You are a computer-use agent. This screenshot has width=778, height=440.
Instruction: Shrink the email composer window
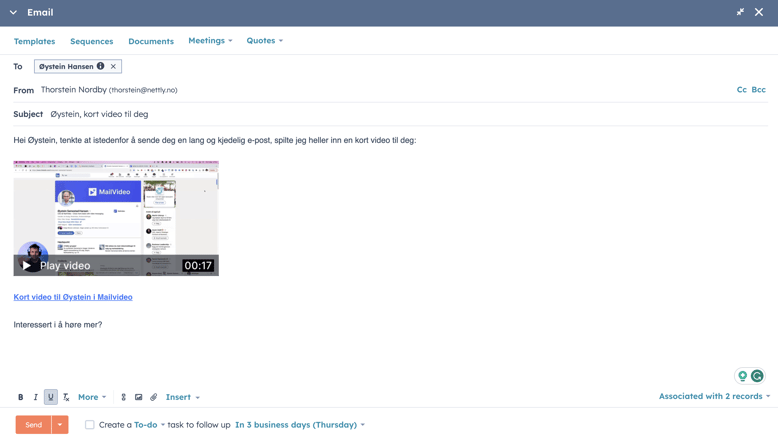coord(740,12)
